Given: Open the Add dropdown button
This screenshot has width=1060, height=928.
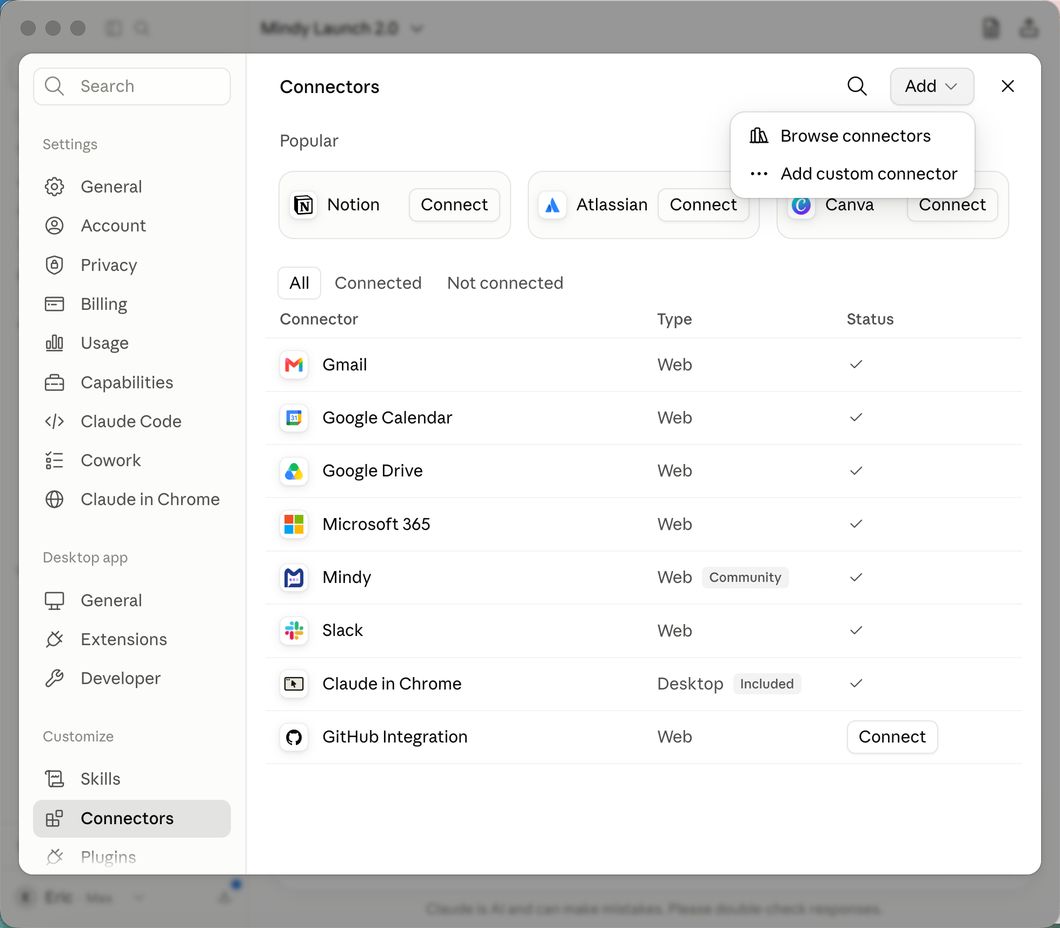Looking at the screenshot, I should pyautogui.click(x=931, y=86).
